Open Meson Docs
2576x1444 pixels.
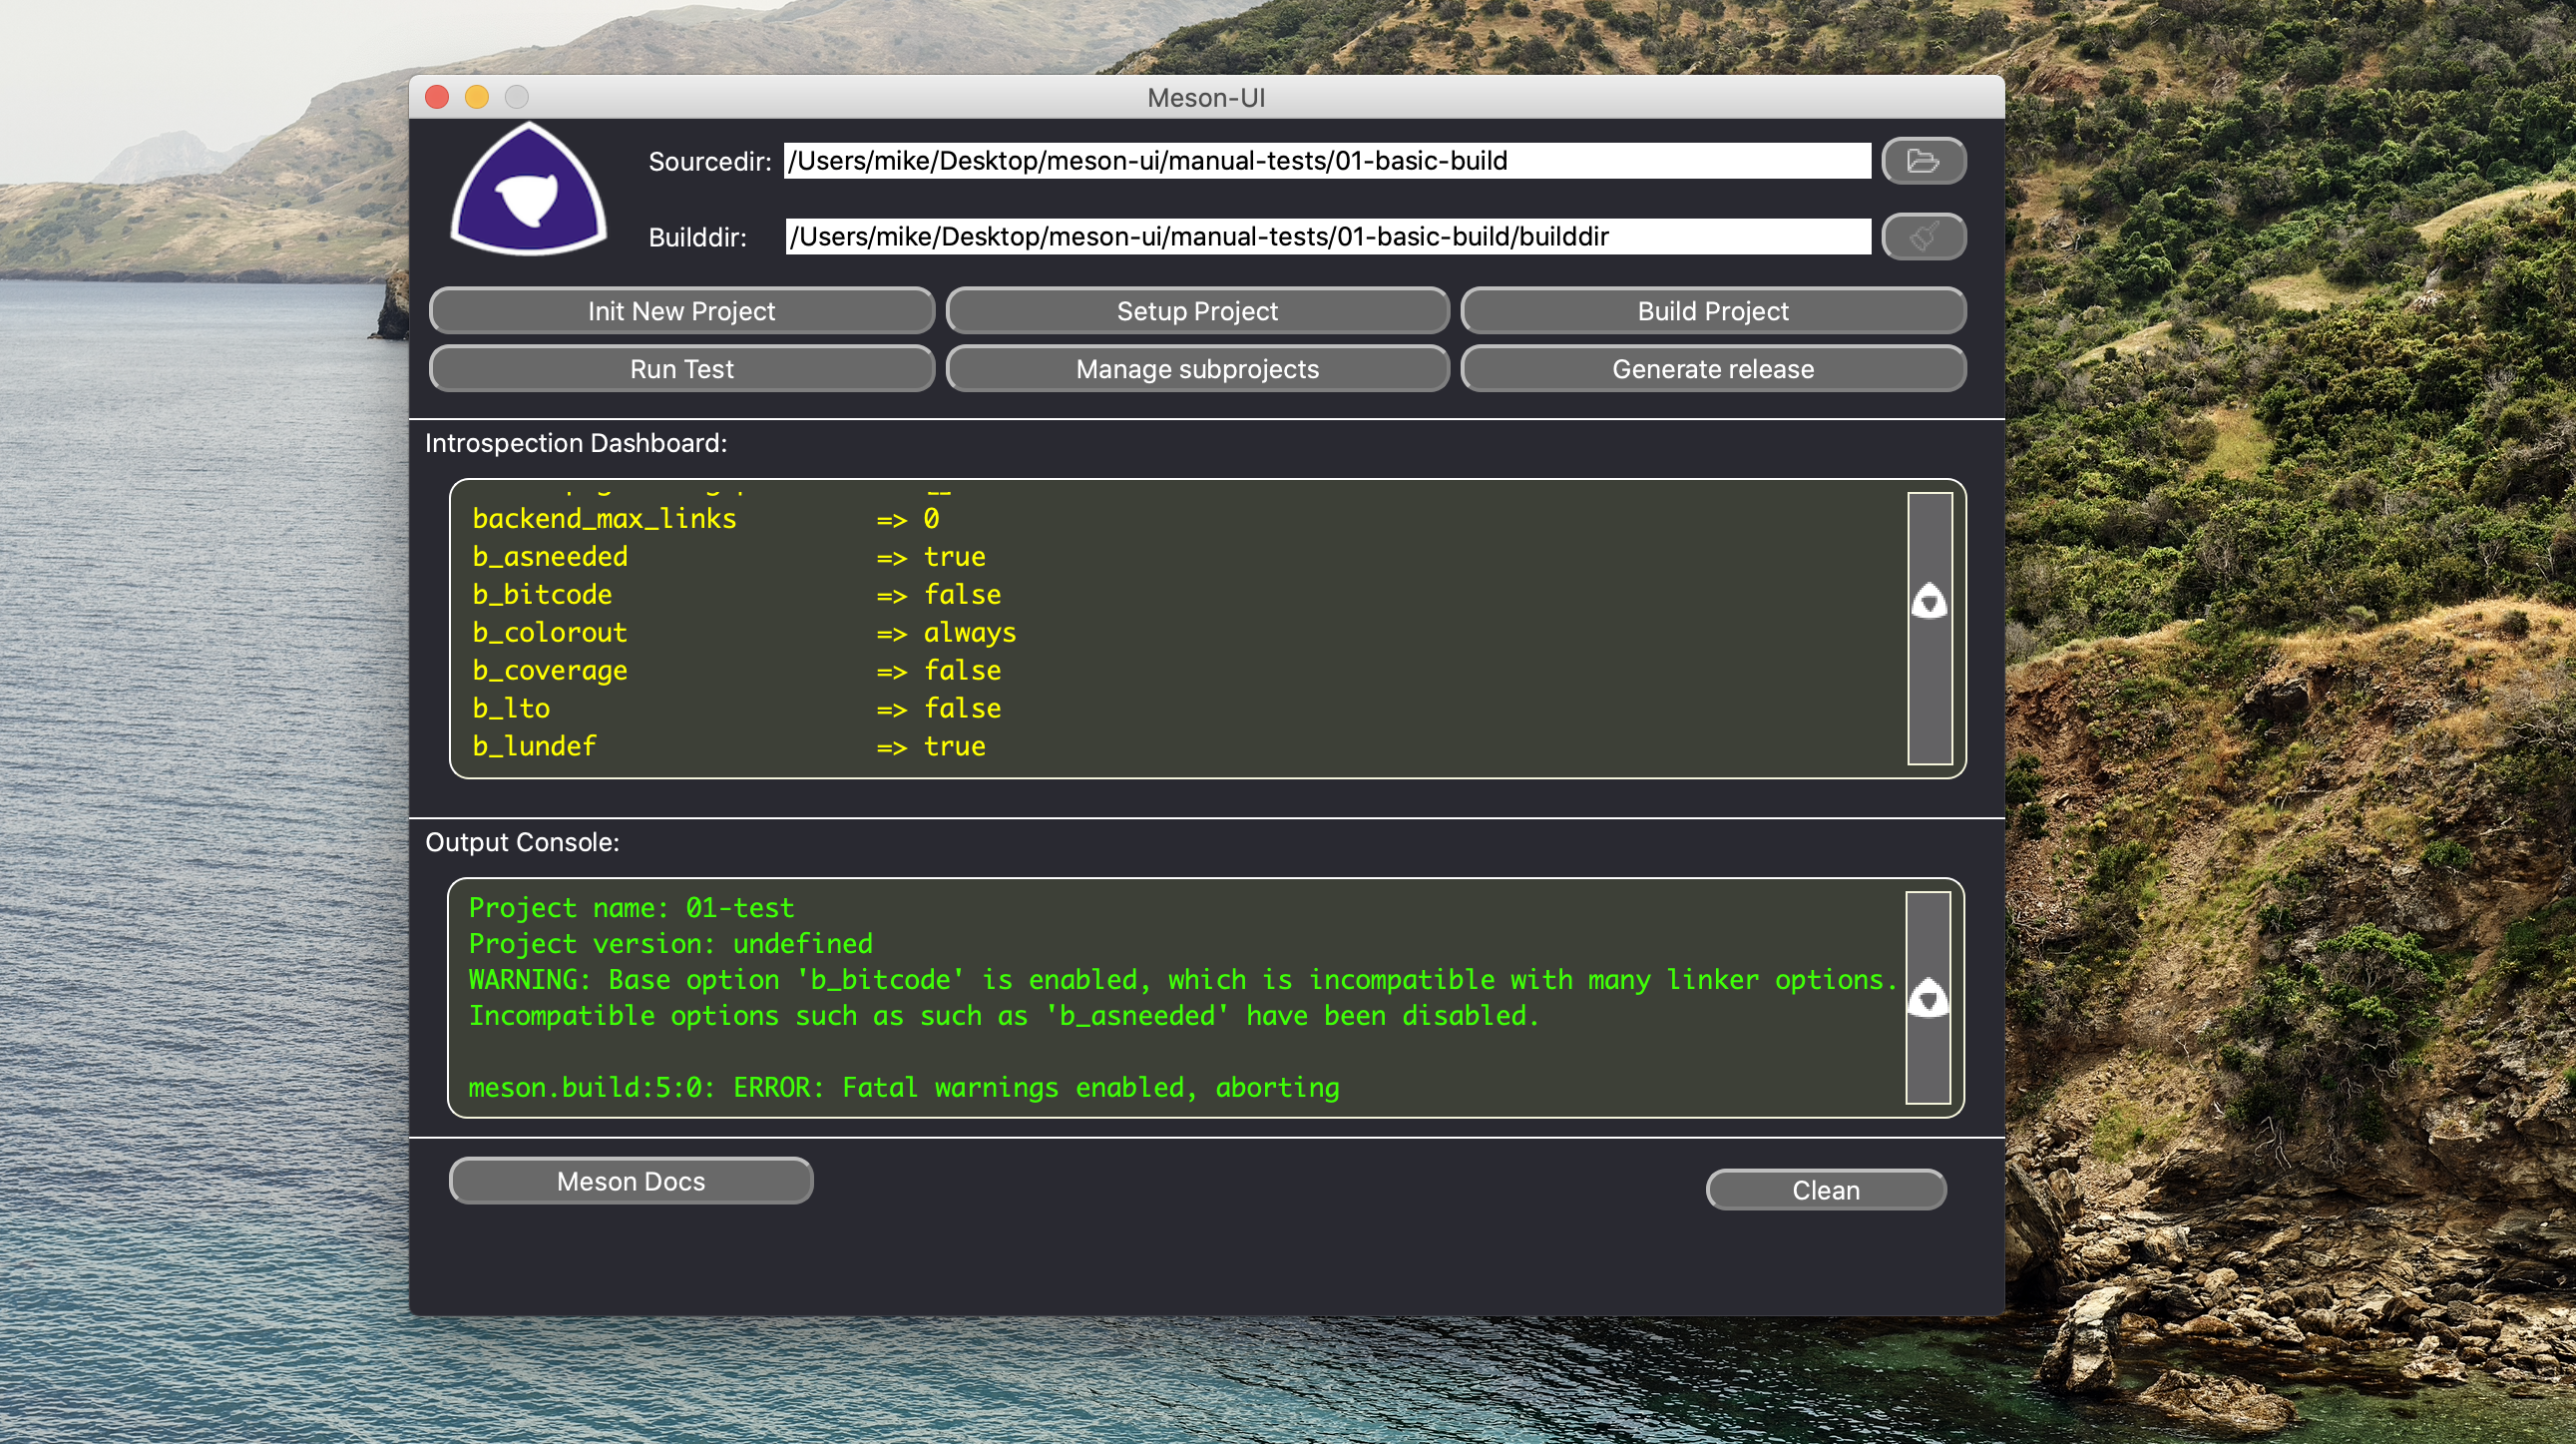[630, 1181]
